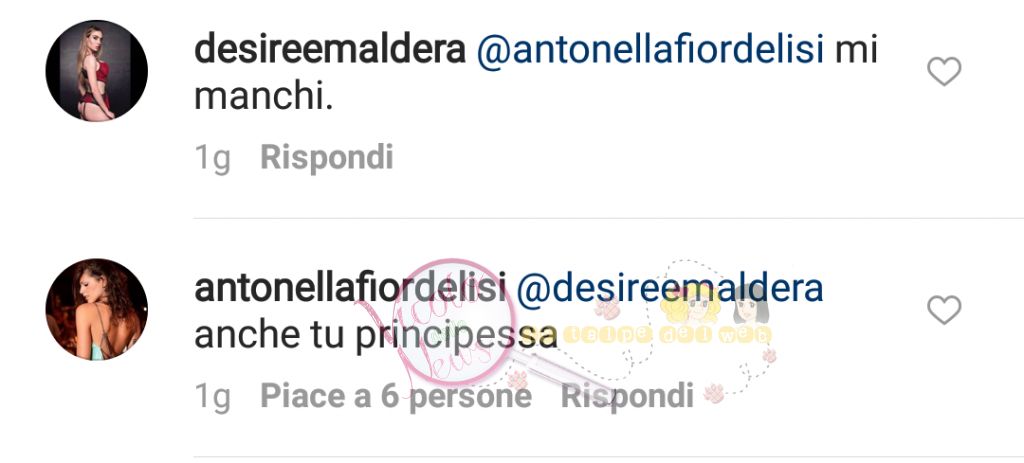Reply to the 'mi manchi' comment via Rispondi
1024x463 pixels.
point(327,158)
